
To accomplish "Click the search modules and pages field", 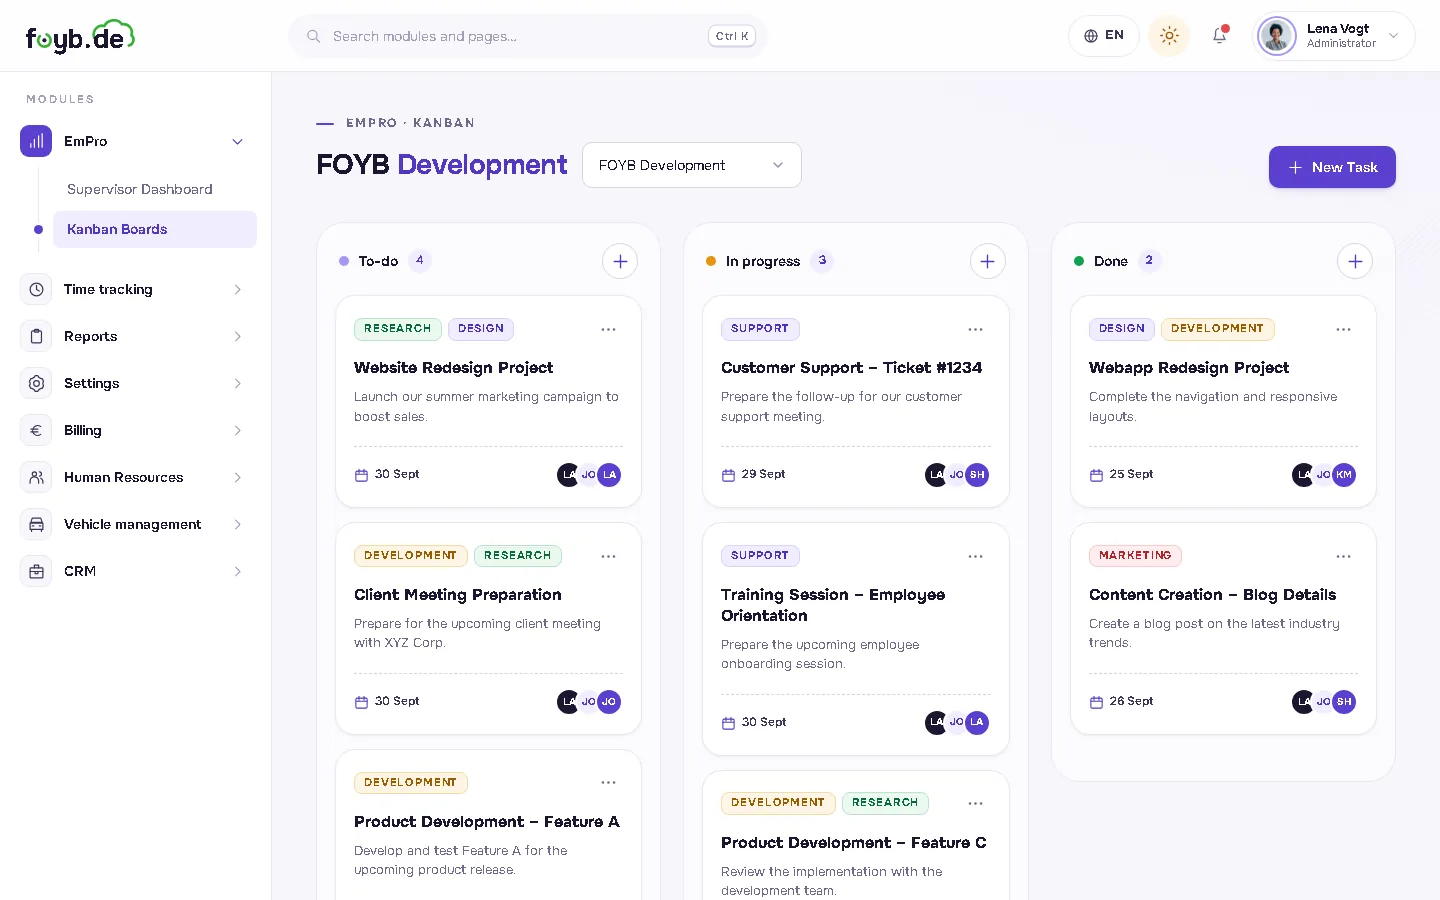I will (528, 36).
